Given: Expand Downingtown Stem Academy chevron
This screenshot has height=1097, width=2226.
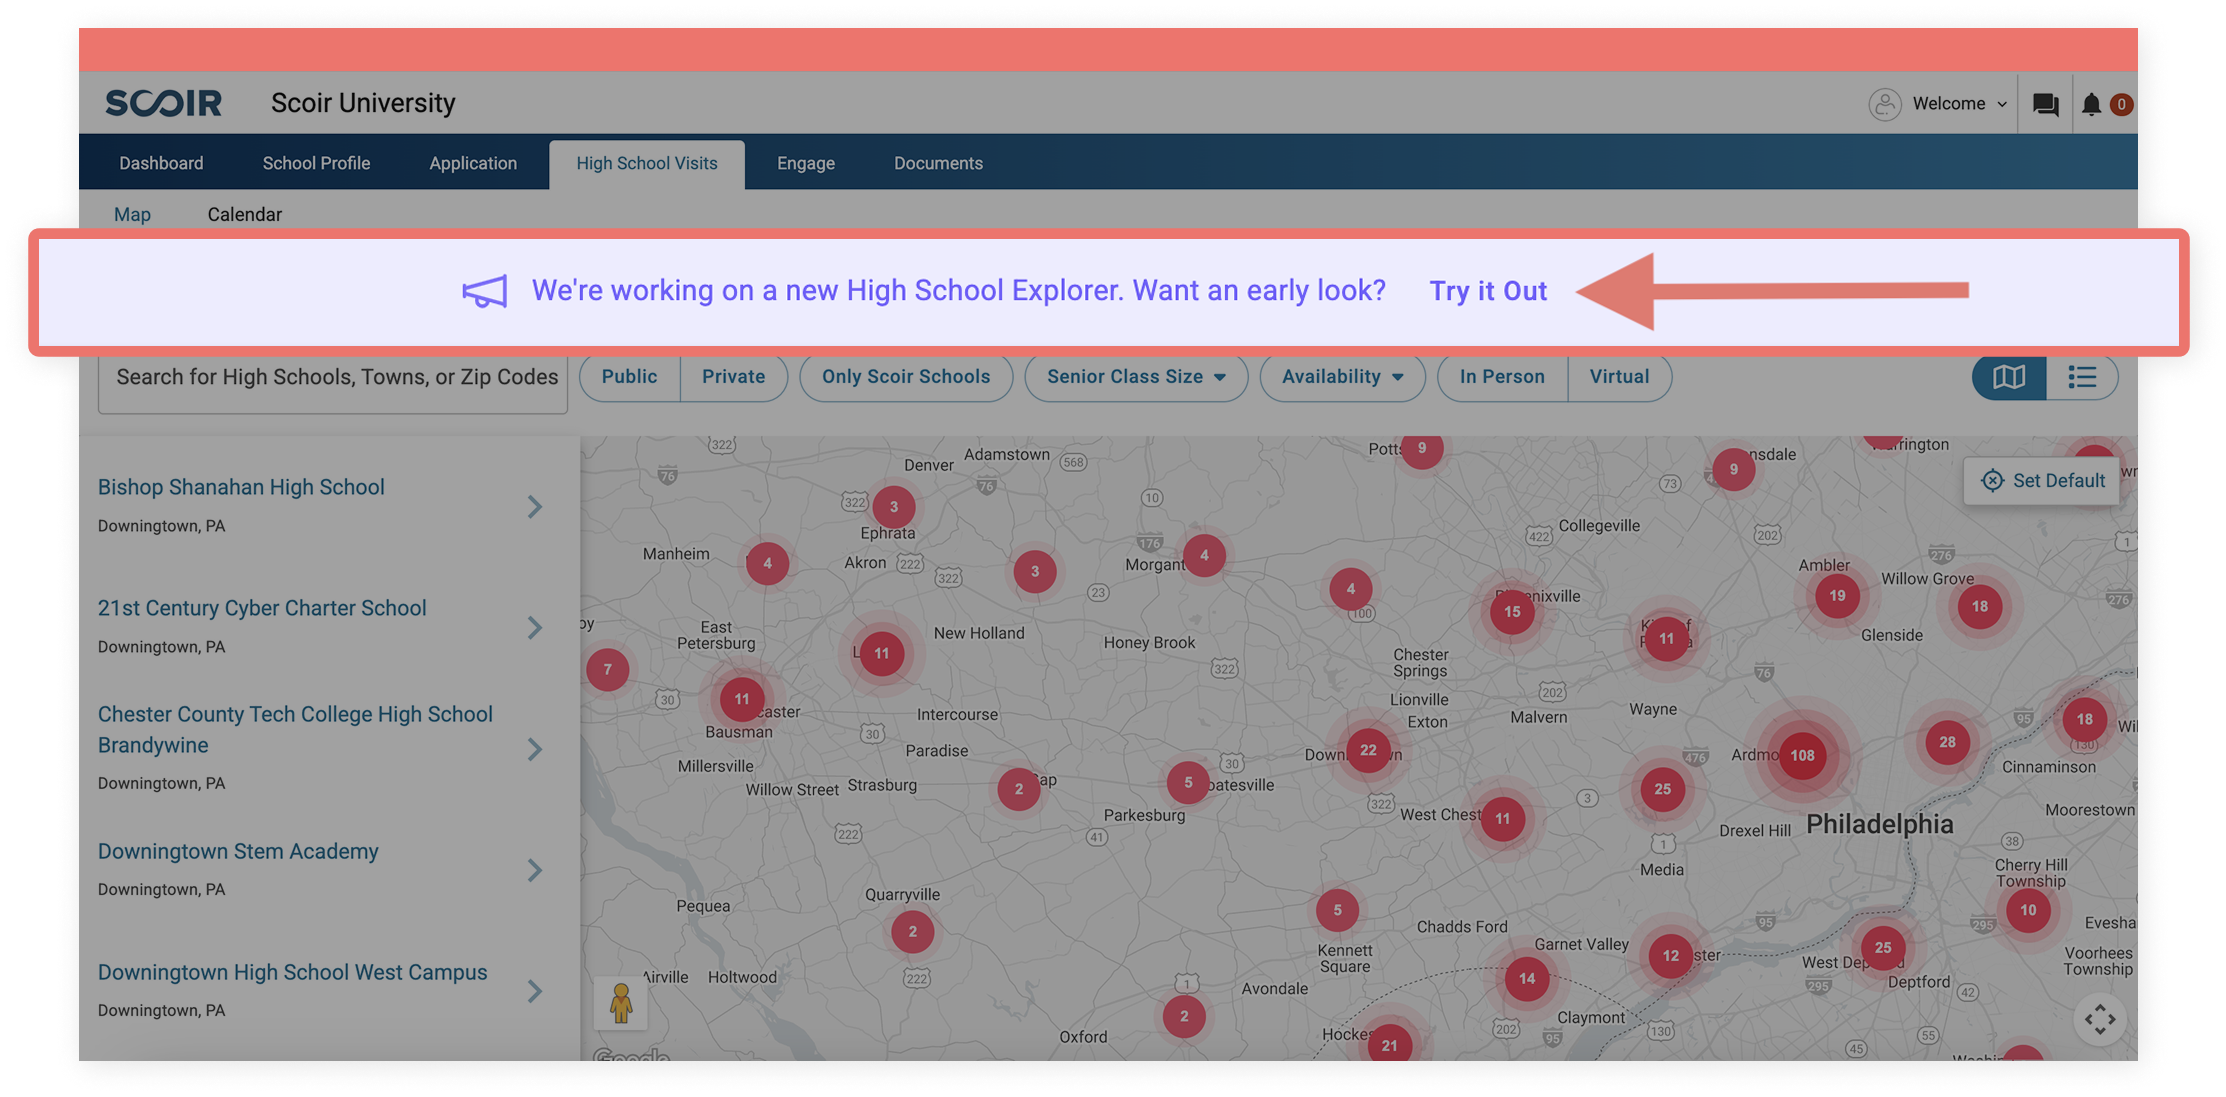Looking at the screenshot, I should click(x=535, y=870).
